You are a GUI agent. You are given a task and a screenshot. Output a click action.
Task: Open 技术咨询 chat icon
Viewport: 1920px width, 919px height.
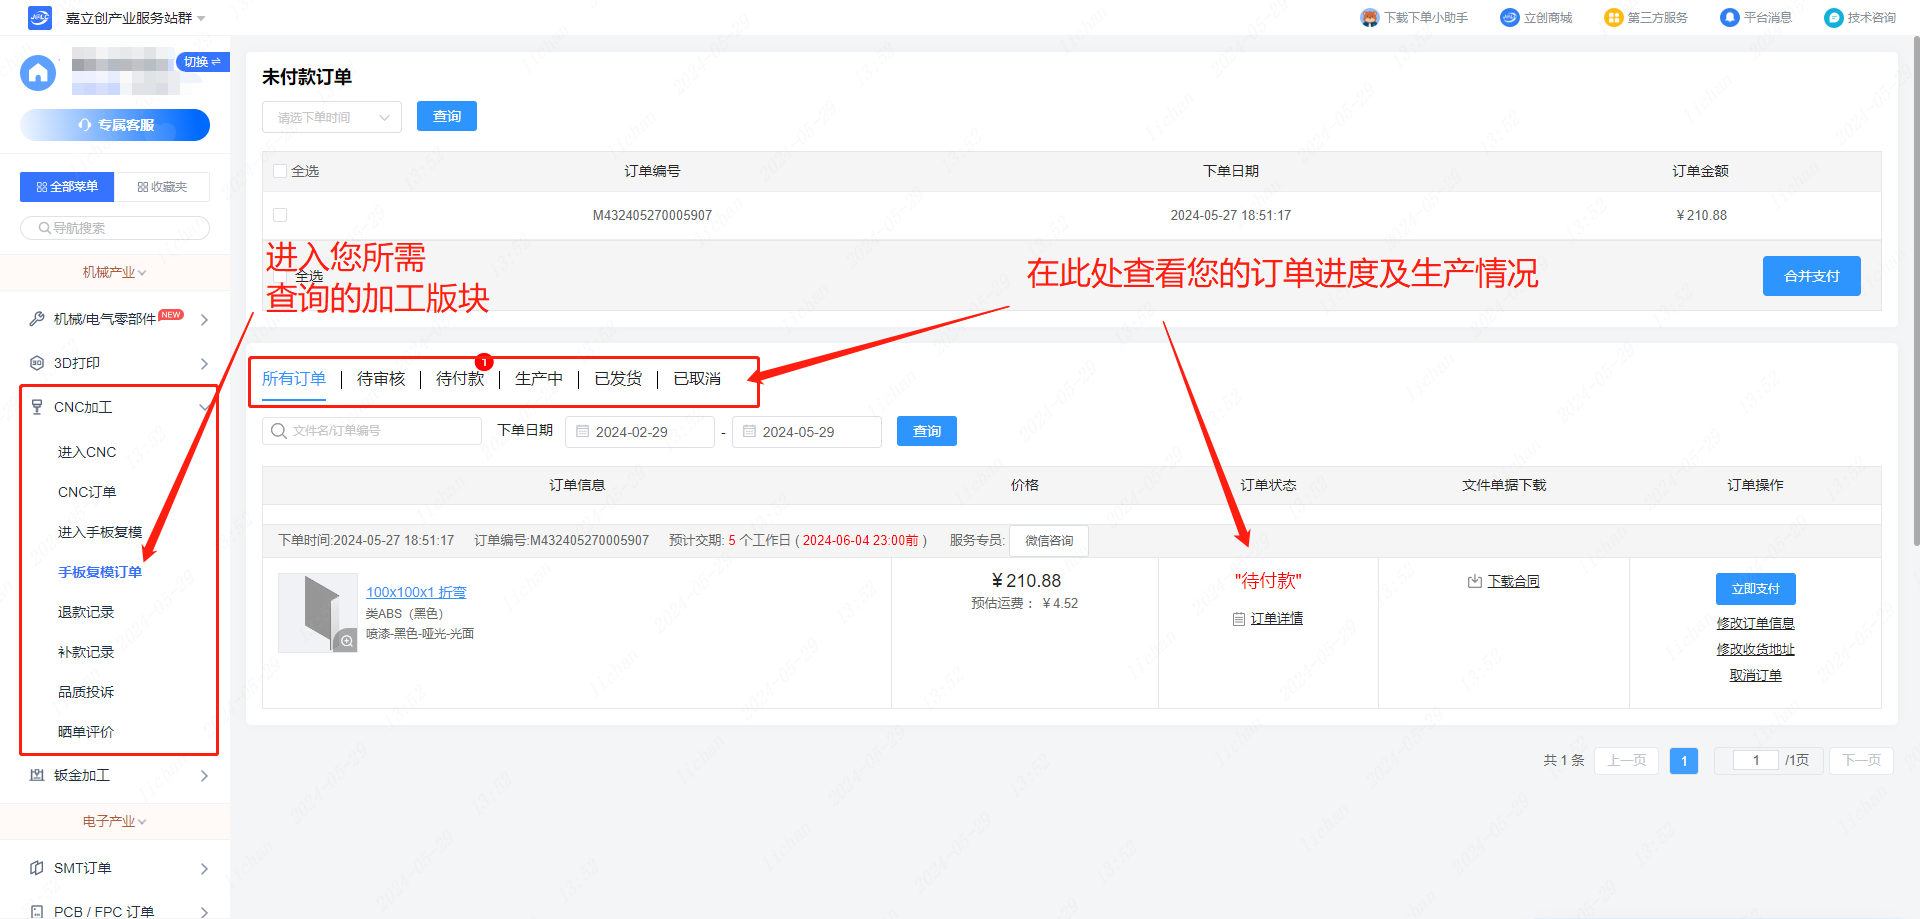click(1833, 17)
